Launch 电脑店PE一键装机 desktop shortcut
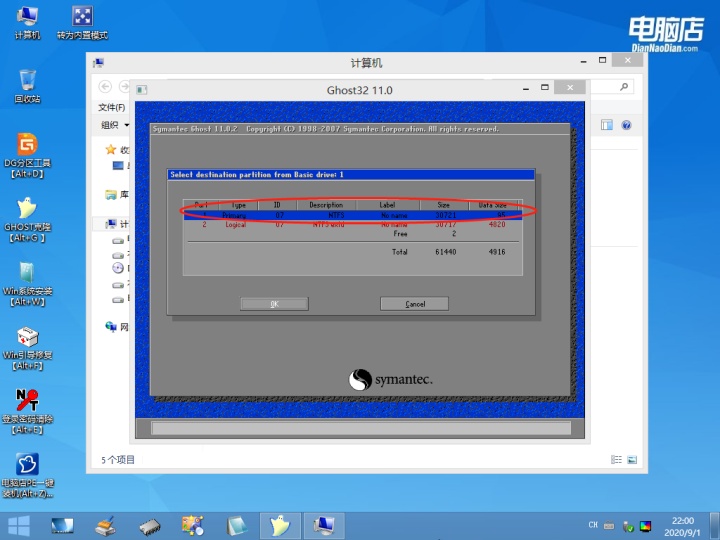Screen dimensions: 720x540 [27, 475]
